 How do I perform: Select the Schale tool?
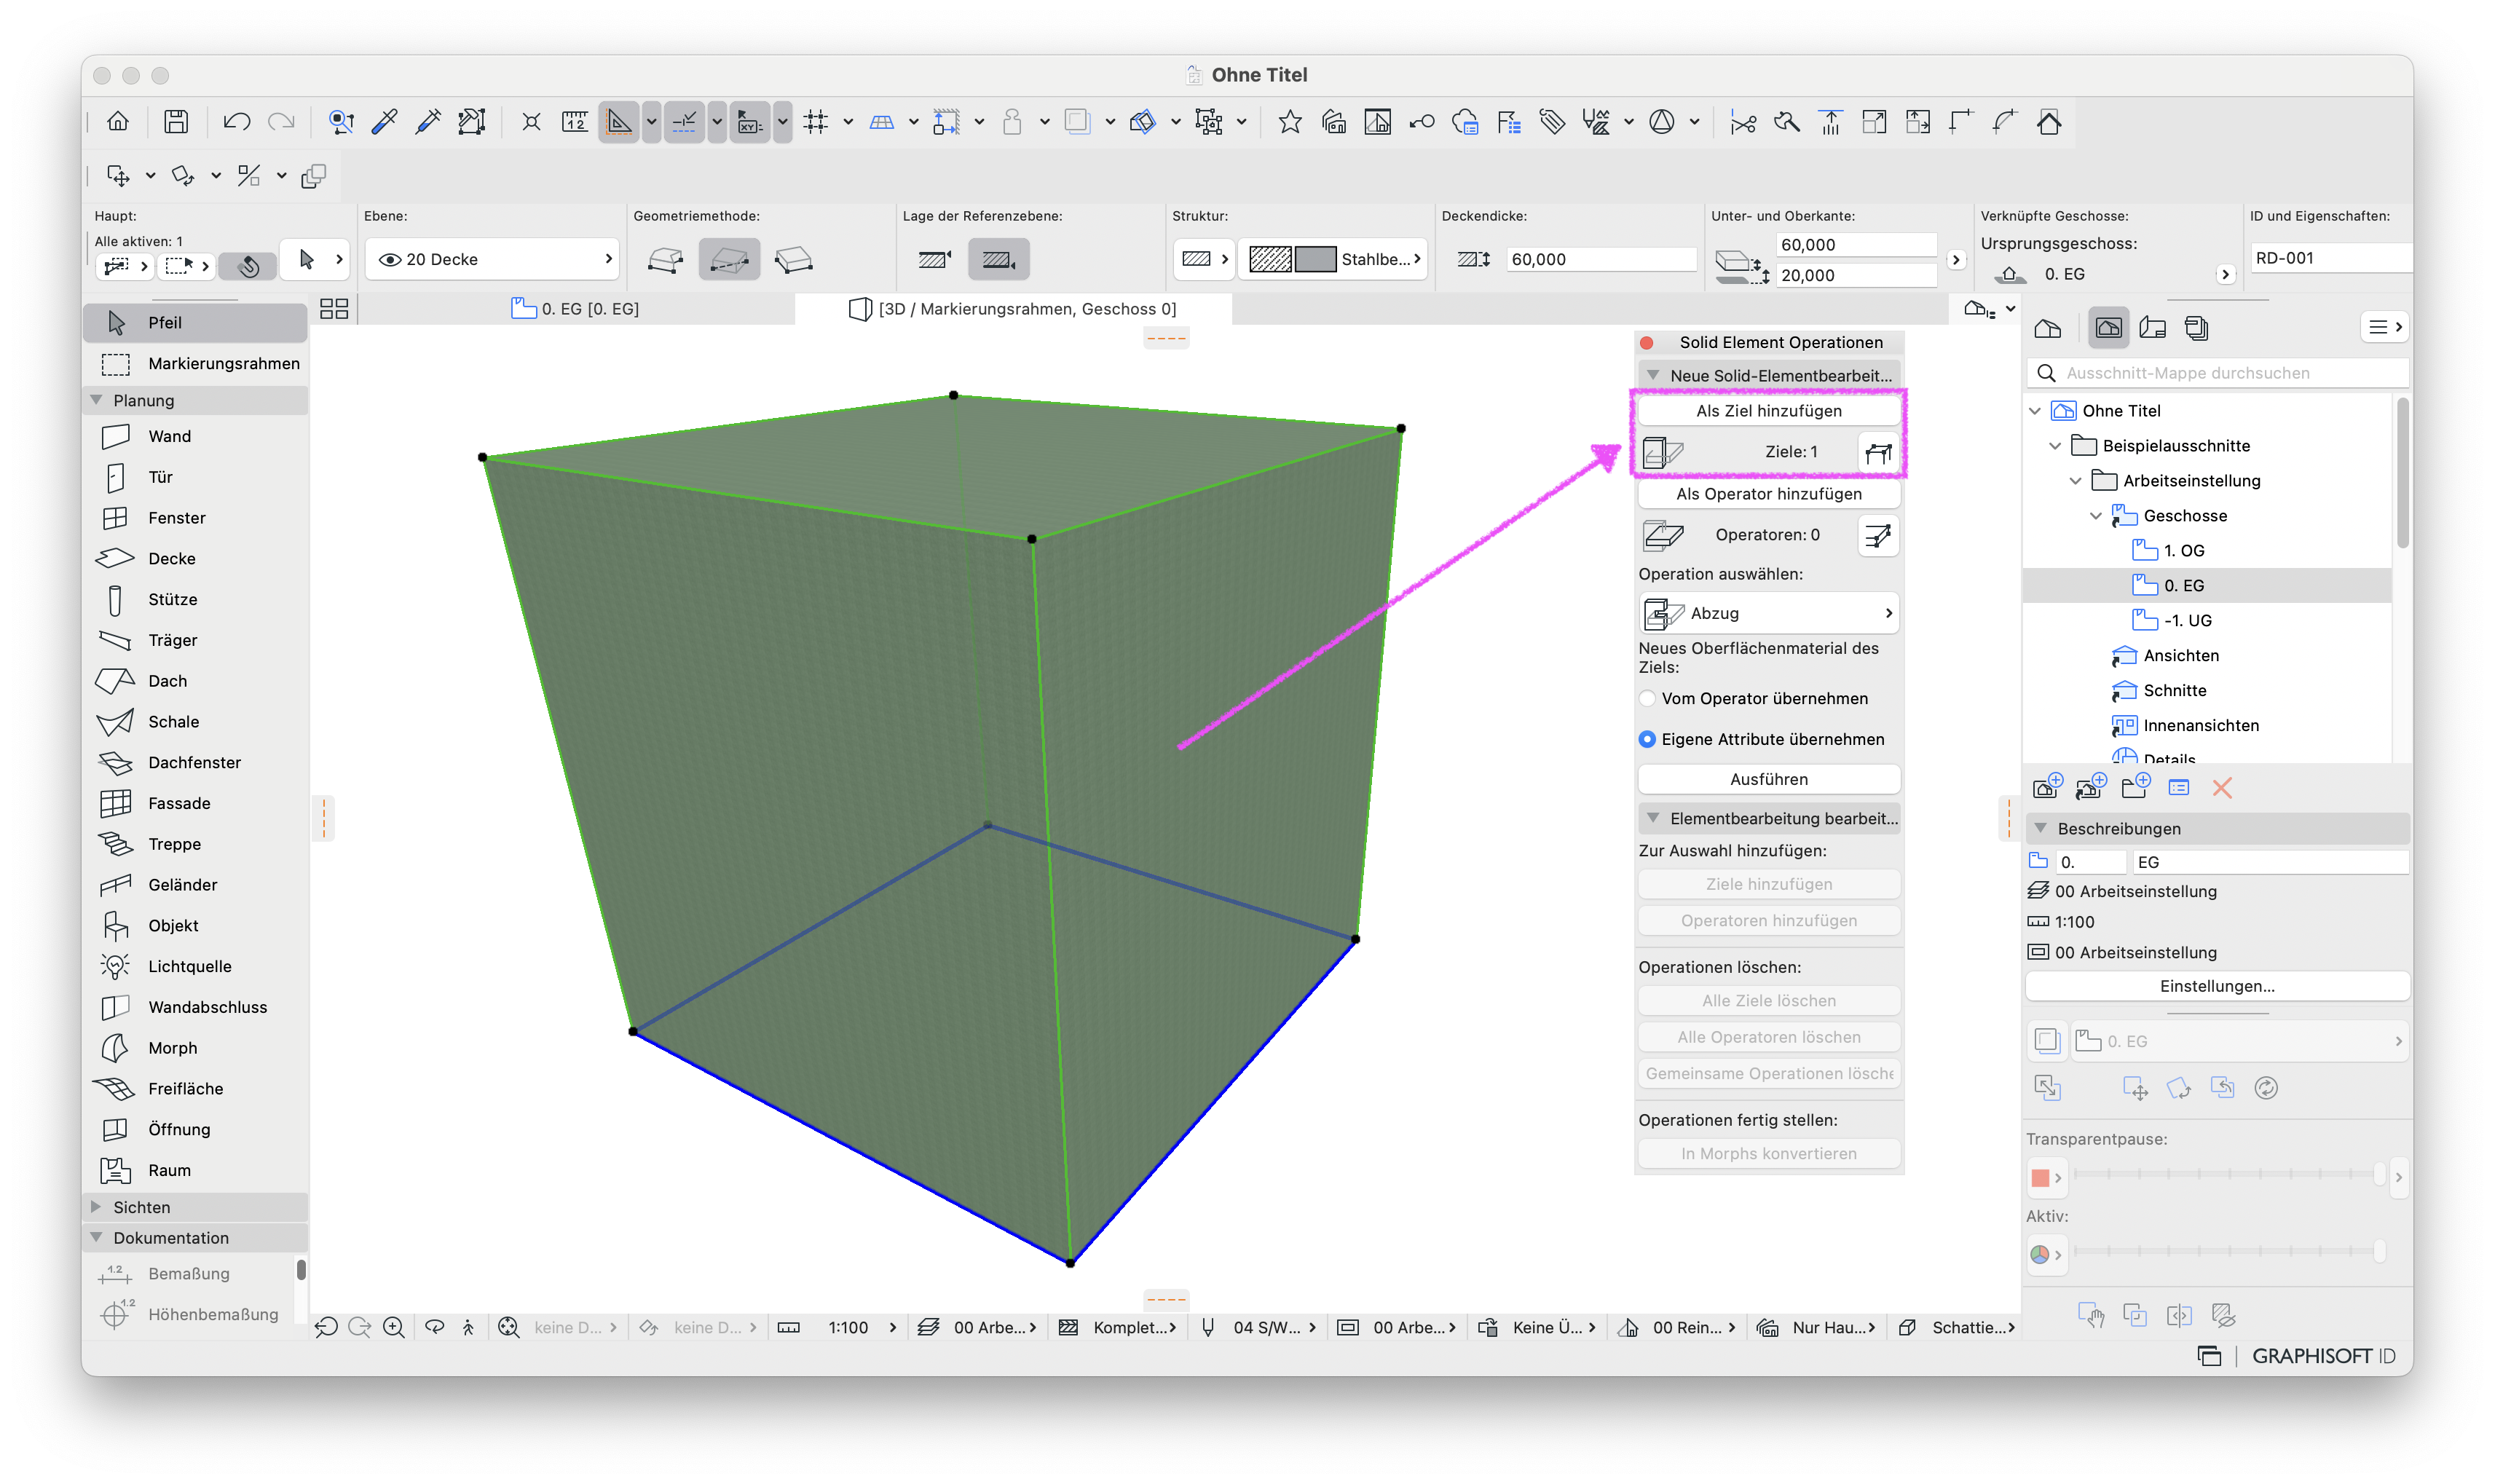tap(195, 721)
